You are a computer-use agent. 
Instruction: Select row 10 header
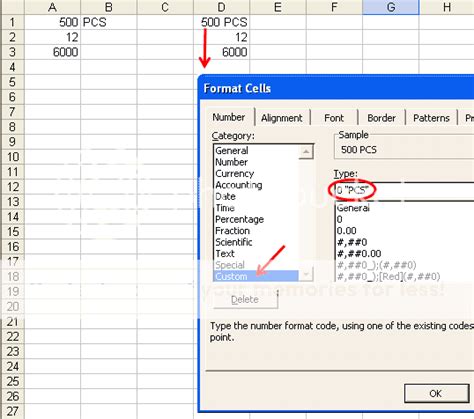pos(12,157)
